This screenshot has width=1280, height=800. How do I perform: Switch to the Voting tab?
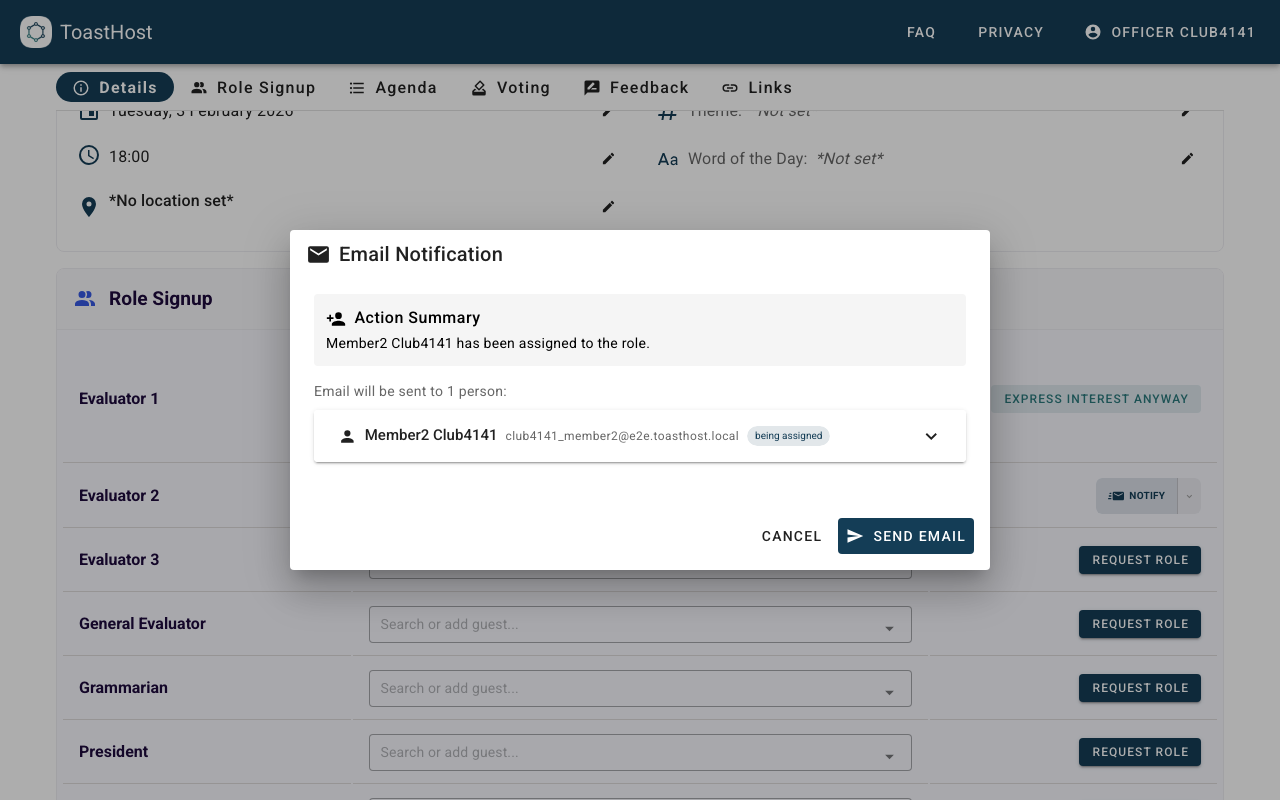point(511,88)
